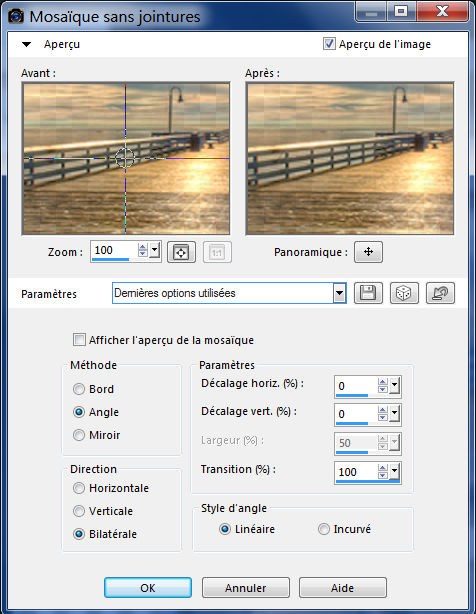476x614 pixels.
Task: Collapse the Aperçu section triangle
Action: click(x=26, y=44)
